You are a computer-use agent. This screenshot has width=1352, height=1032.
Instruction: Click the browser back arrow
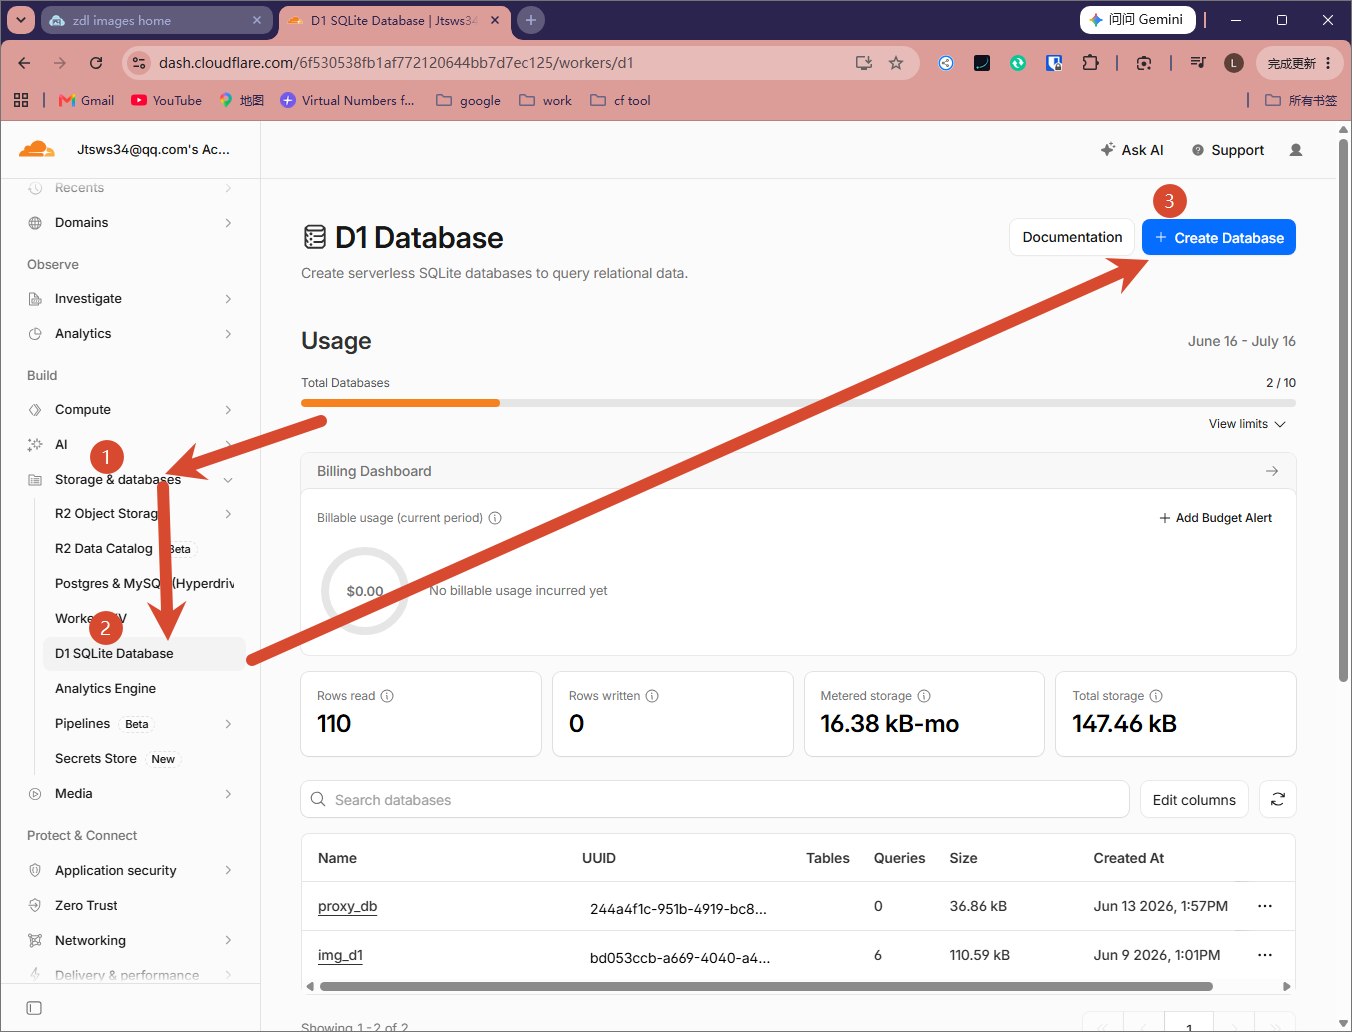[x=24, y=63]
